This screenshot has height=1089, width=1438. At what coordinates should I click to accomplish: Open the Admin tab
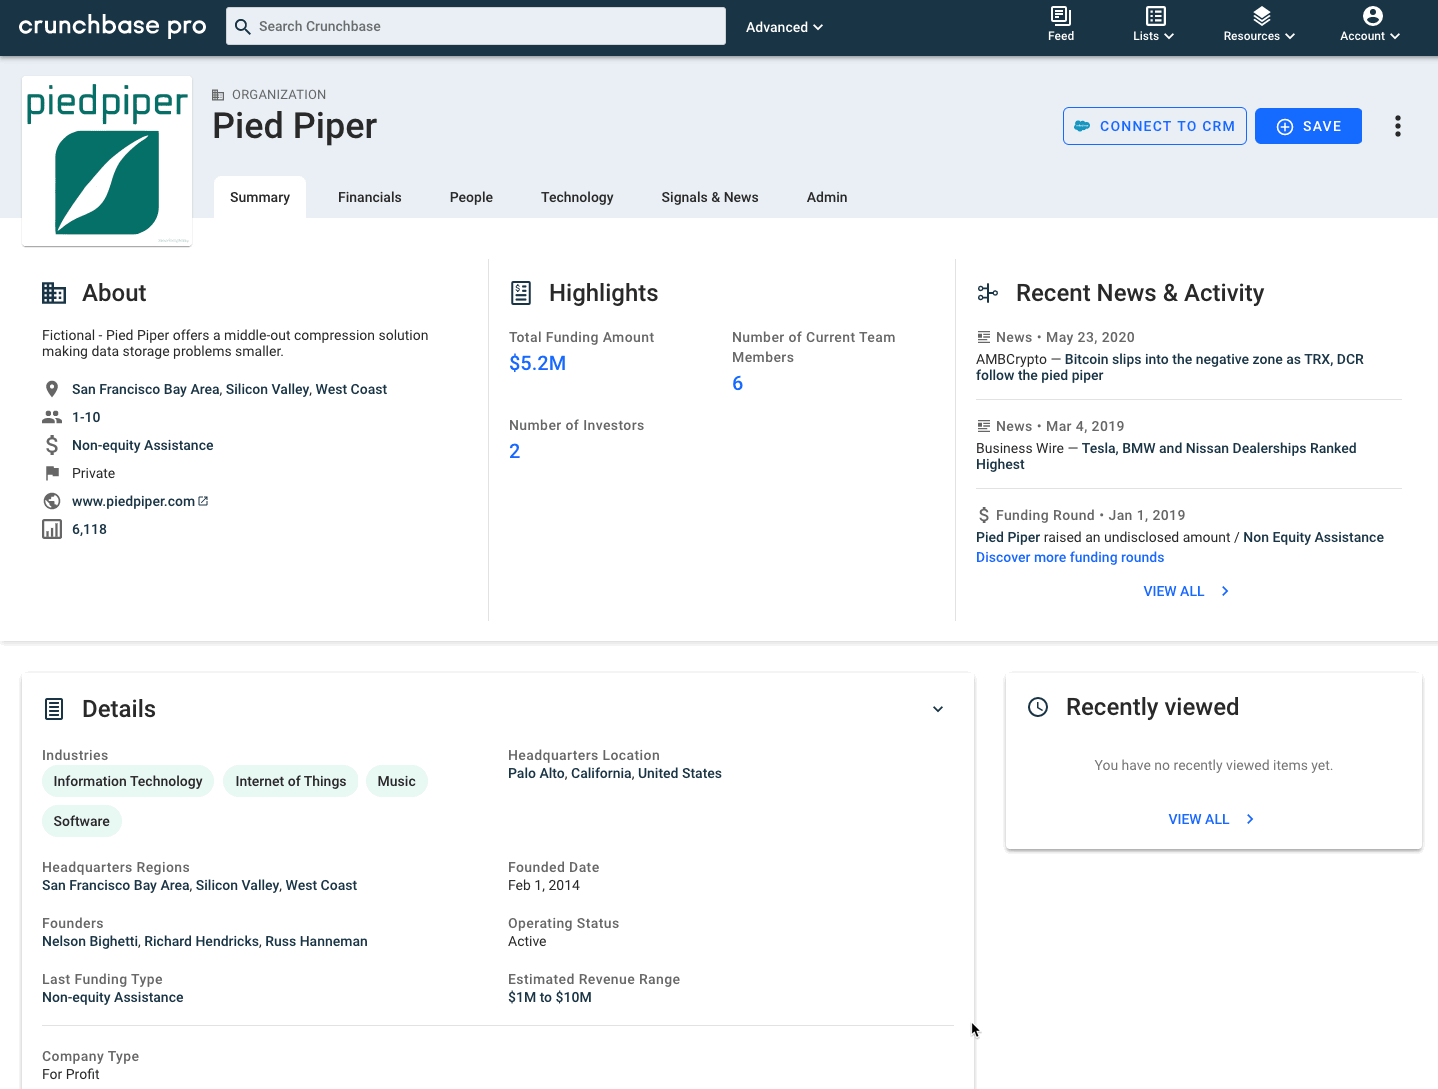[x=827, y=197]
